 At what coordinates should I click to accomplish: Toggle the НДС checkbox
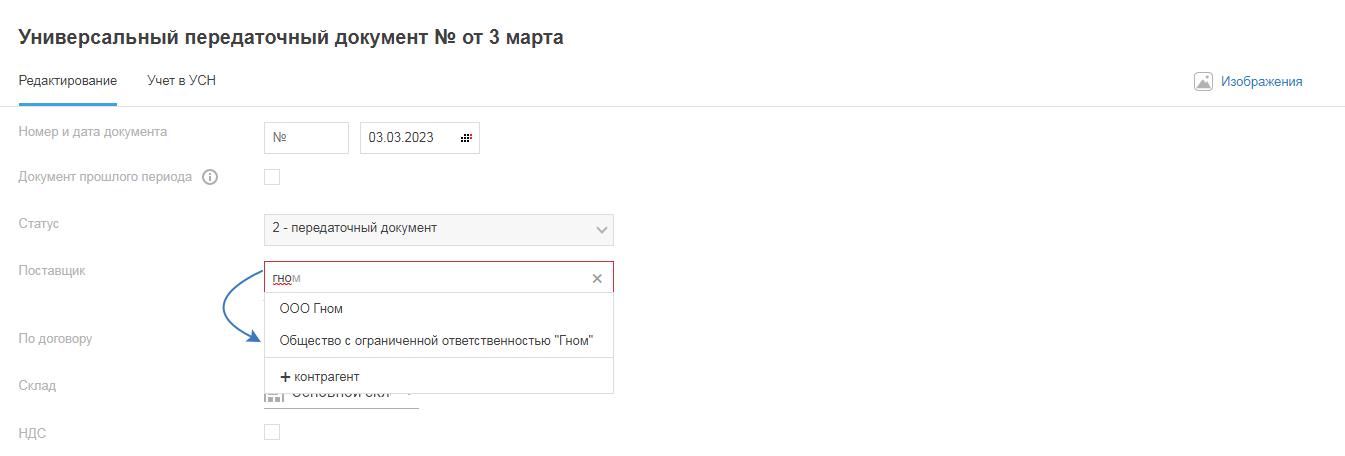coord(272,432)
